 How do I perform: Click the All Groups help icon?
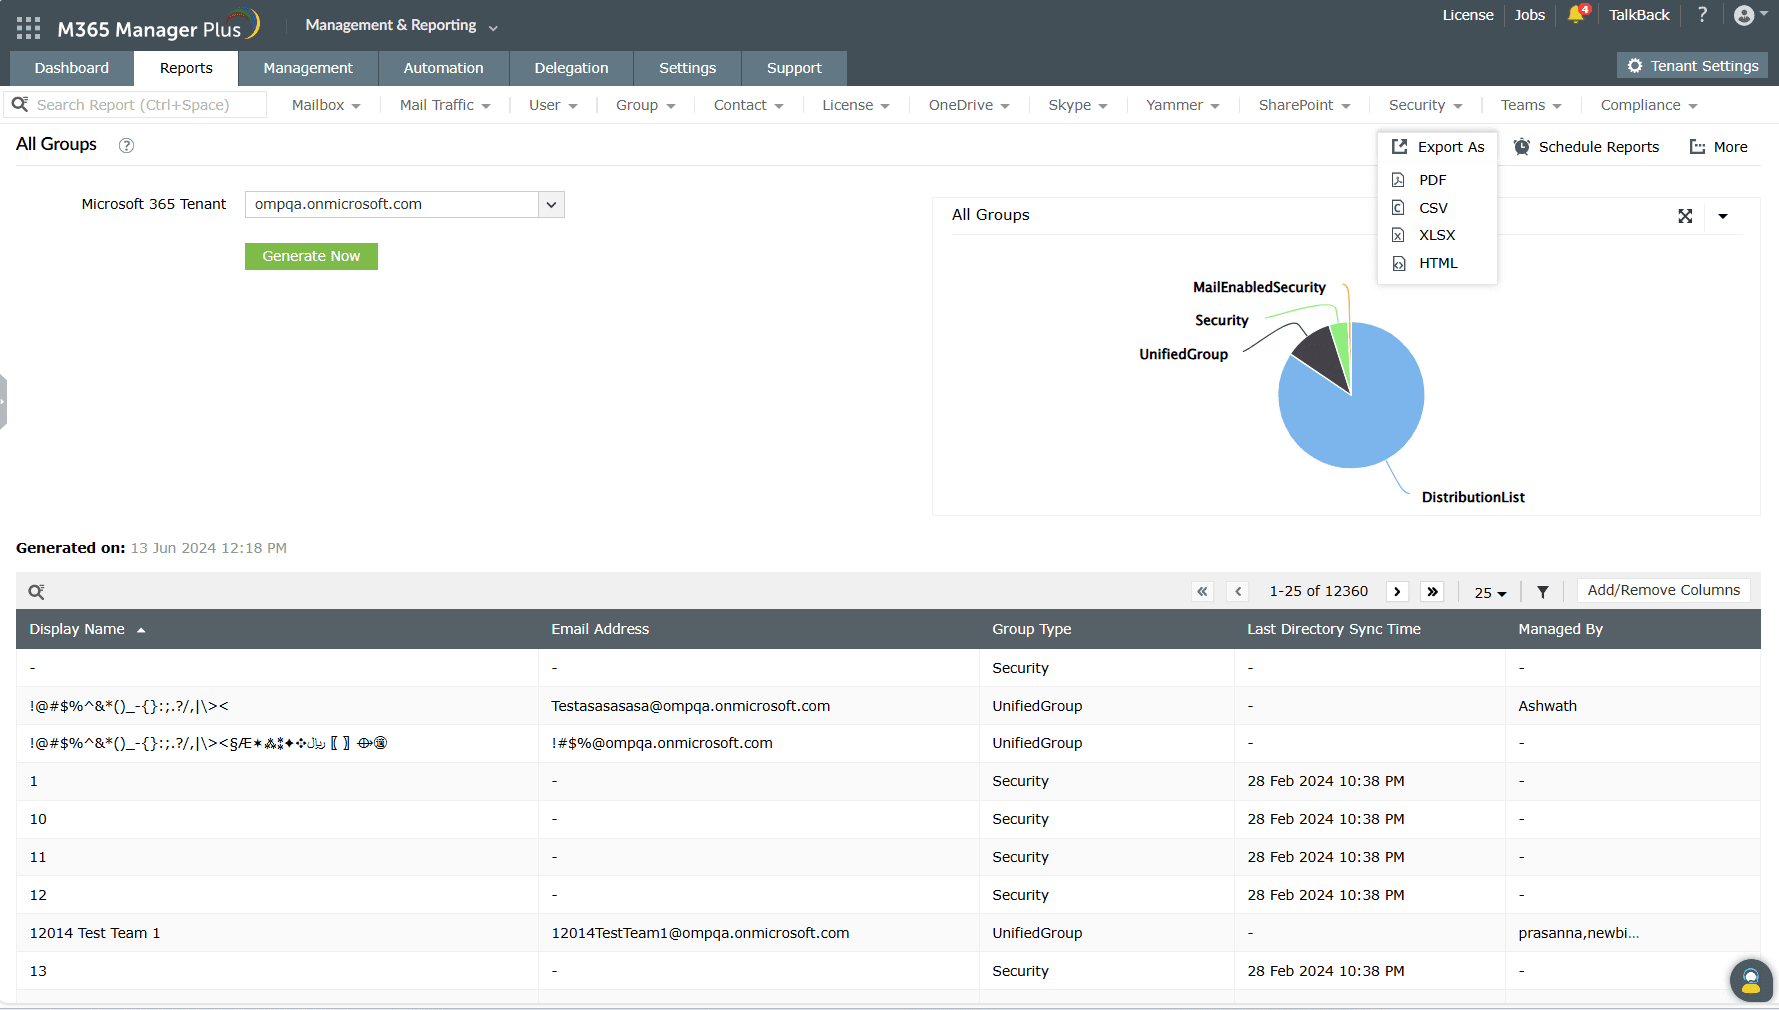coord(126,145)
